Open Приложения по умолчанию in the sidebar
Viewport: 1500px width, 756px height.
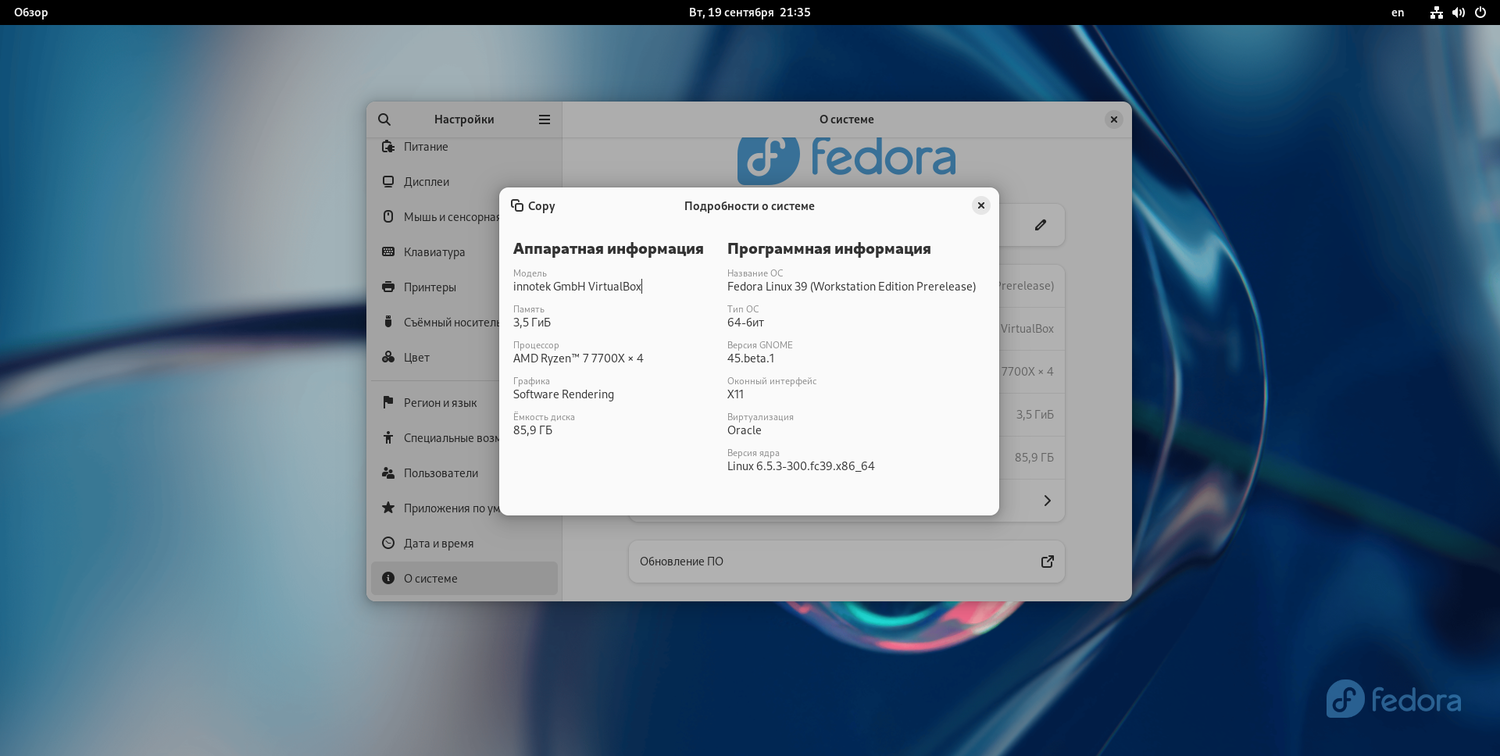pyautogui.click(x=464, y=508)
